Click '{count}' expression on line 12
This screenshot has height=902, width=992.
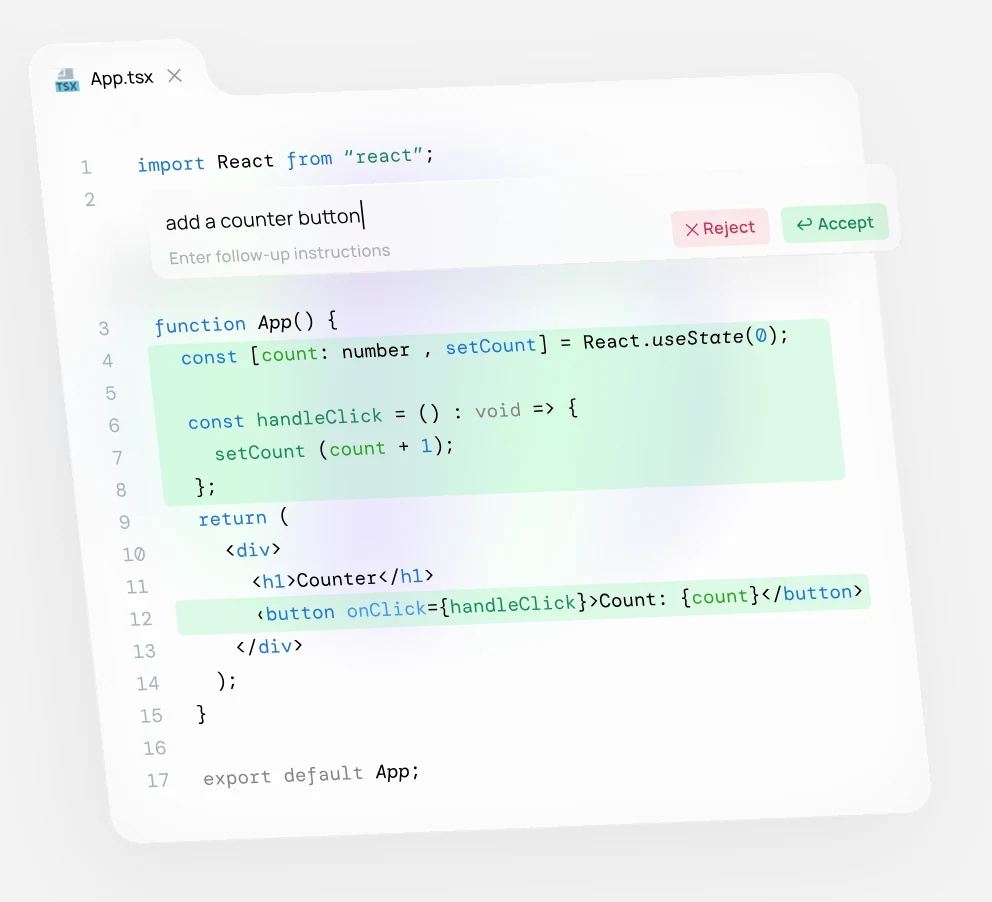[719, 596]
